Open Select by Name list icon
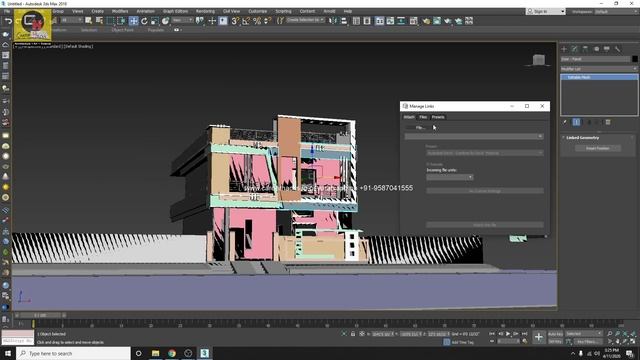 pyautogui.click(x=99, y=21)
